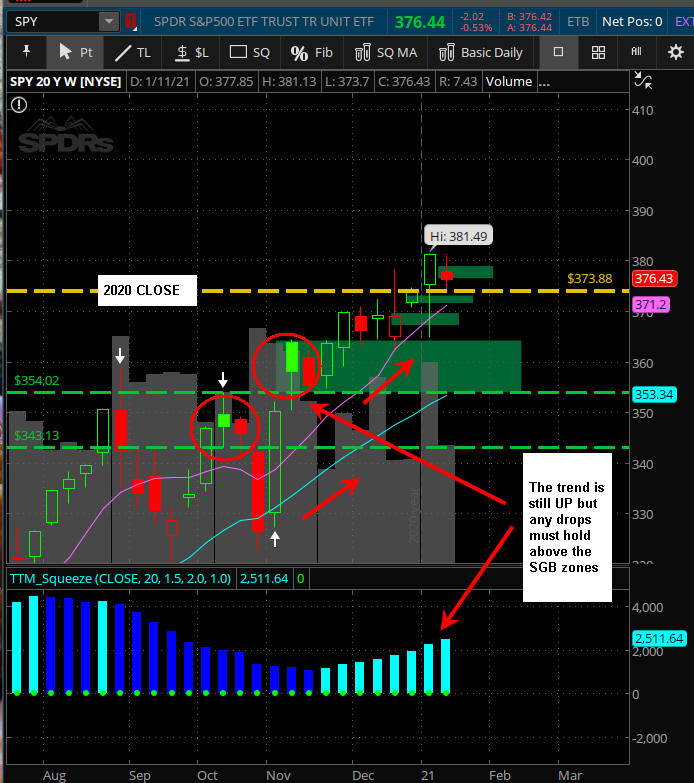The image size is (694, 783).
Task: Select the Price Level ($L) tool
Action: (192, 52)
